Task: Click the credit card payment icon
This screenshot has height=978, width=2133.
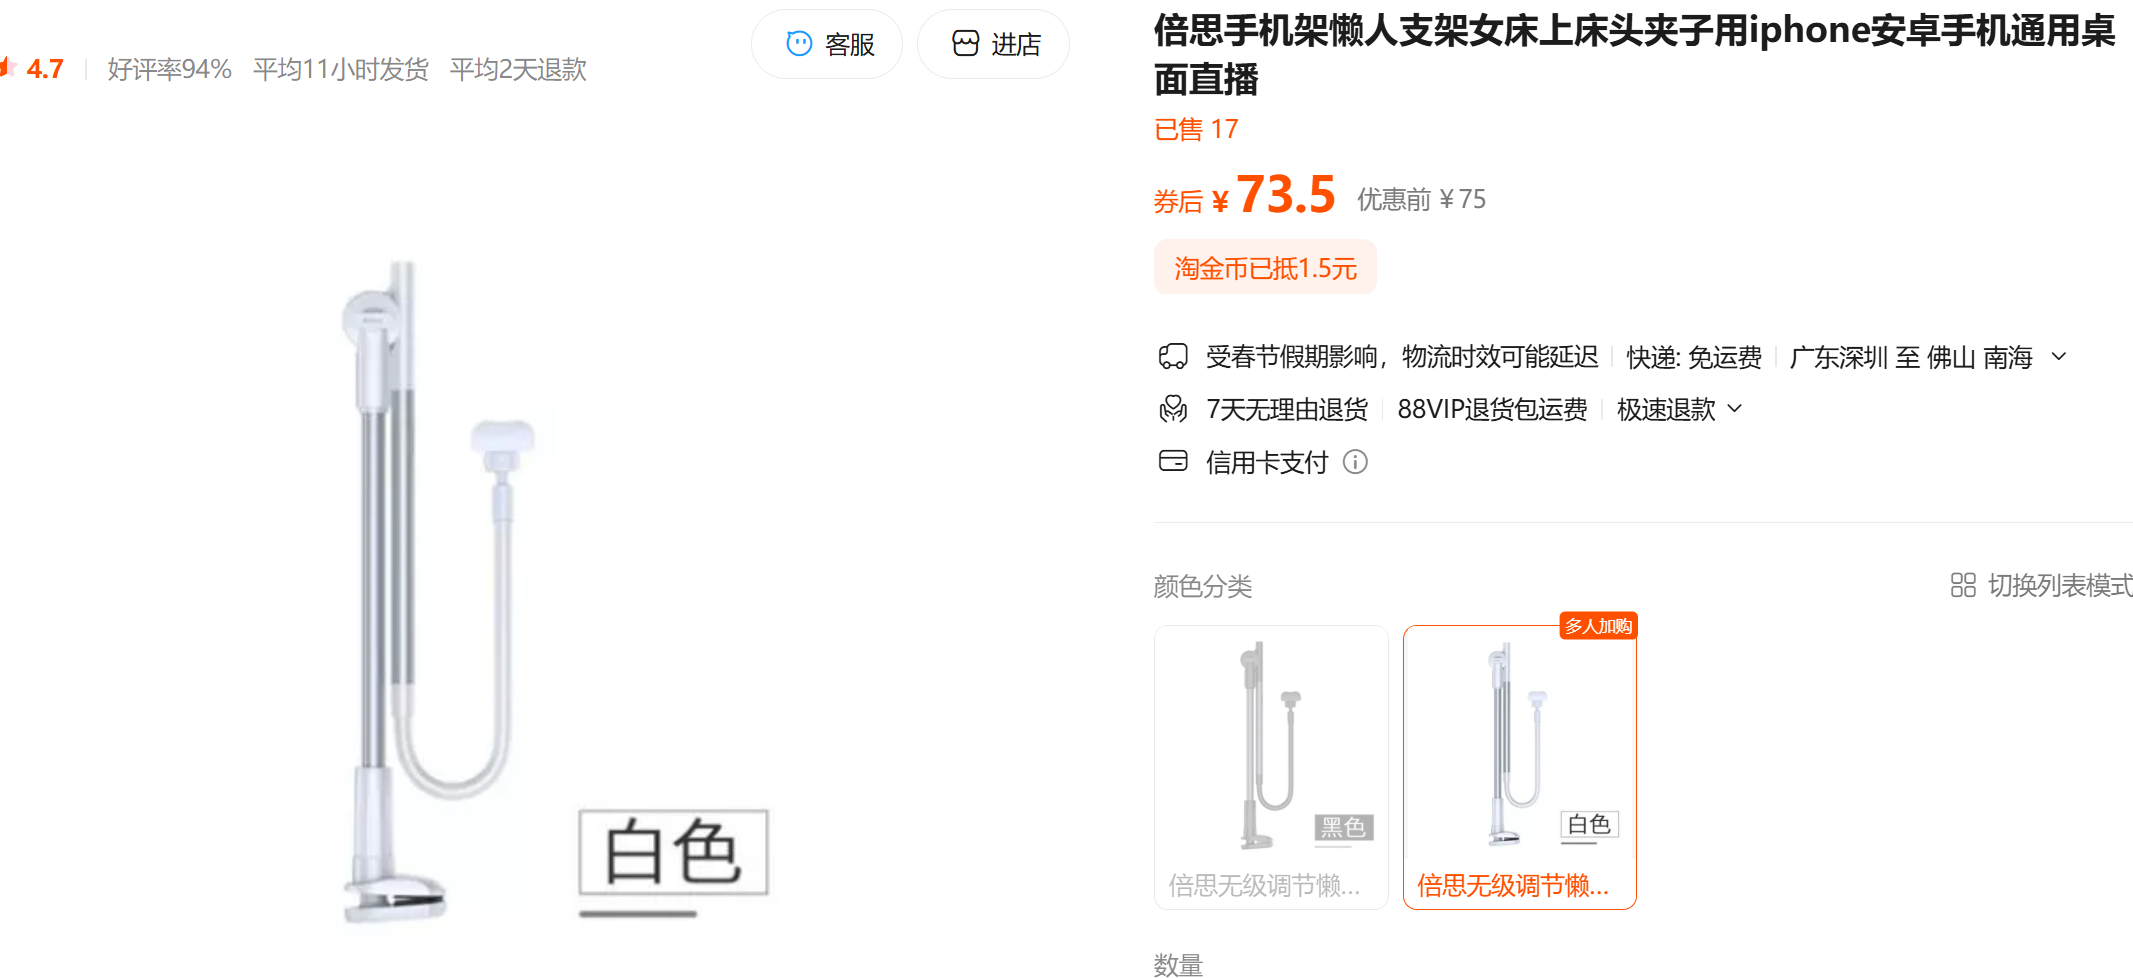Action: [1173, 461]
